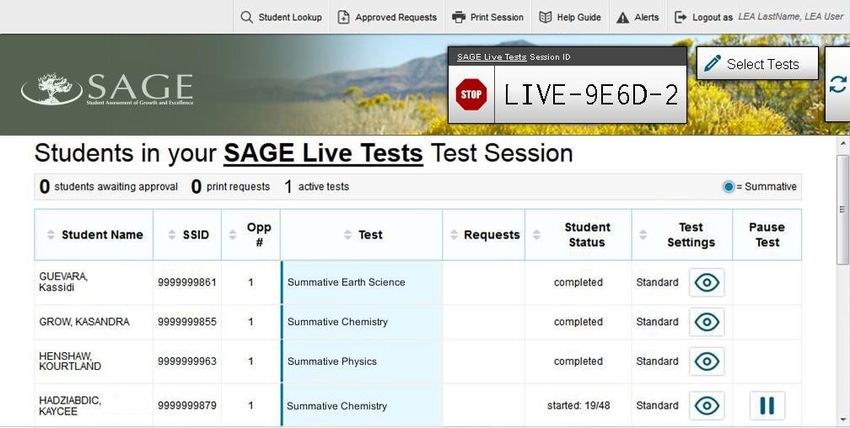
Task: Click SSID 9999999861
Action: [x=187, y=282]
